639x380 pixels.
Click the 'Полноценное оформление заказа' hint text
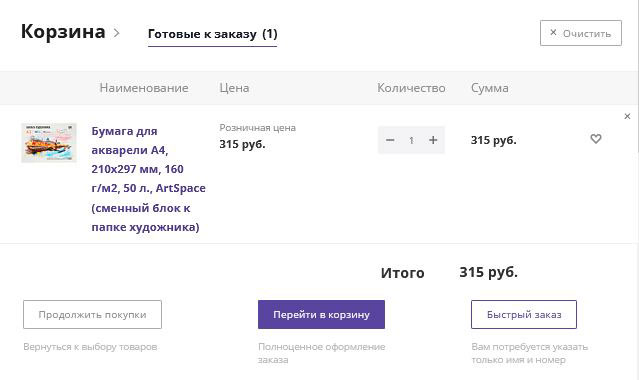[322, 353]
